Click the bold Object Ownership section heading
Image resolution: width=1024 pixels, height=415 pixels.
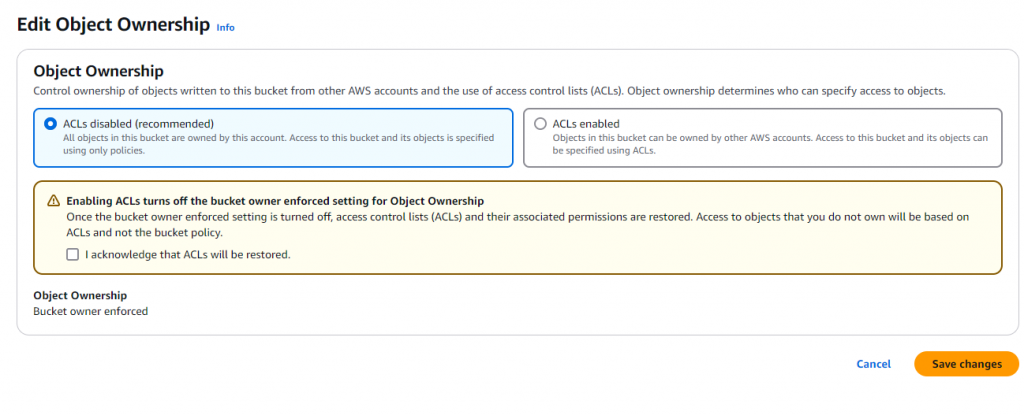[x=99, y=72]
